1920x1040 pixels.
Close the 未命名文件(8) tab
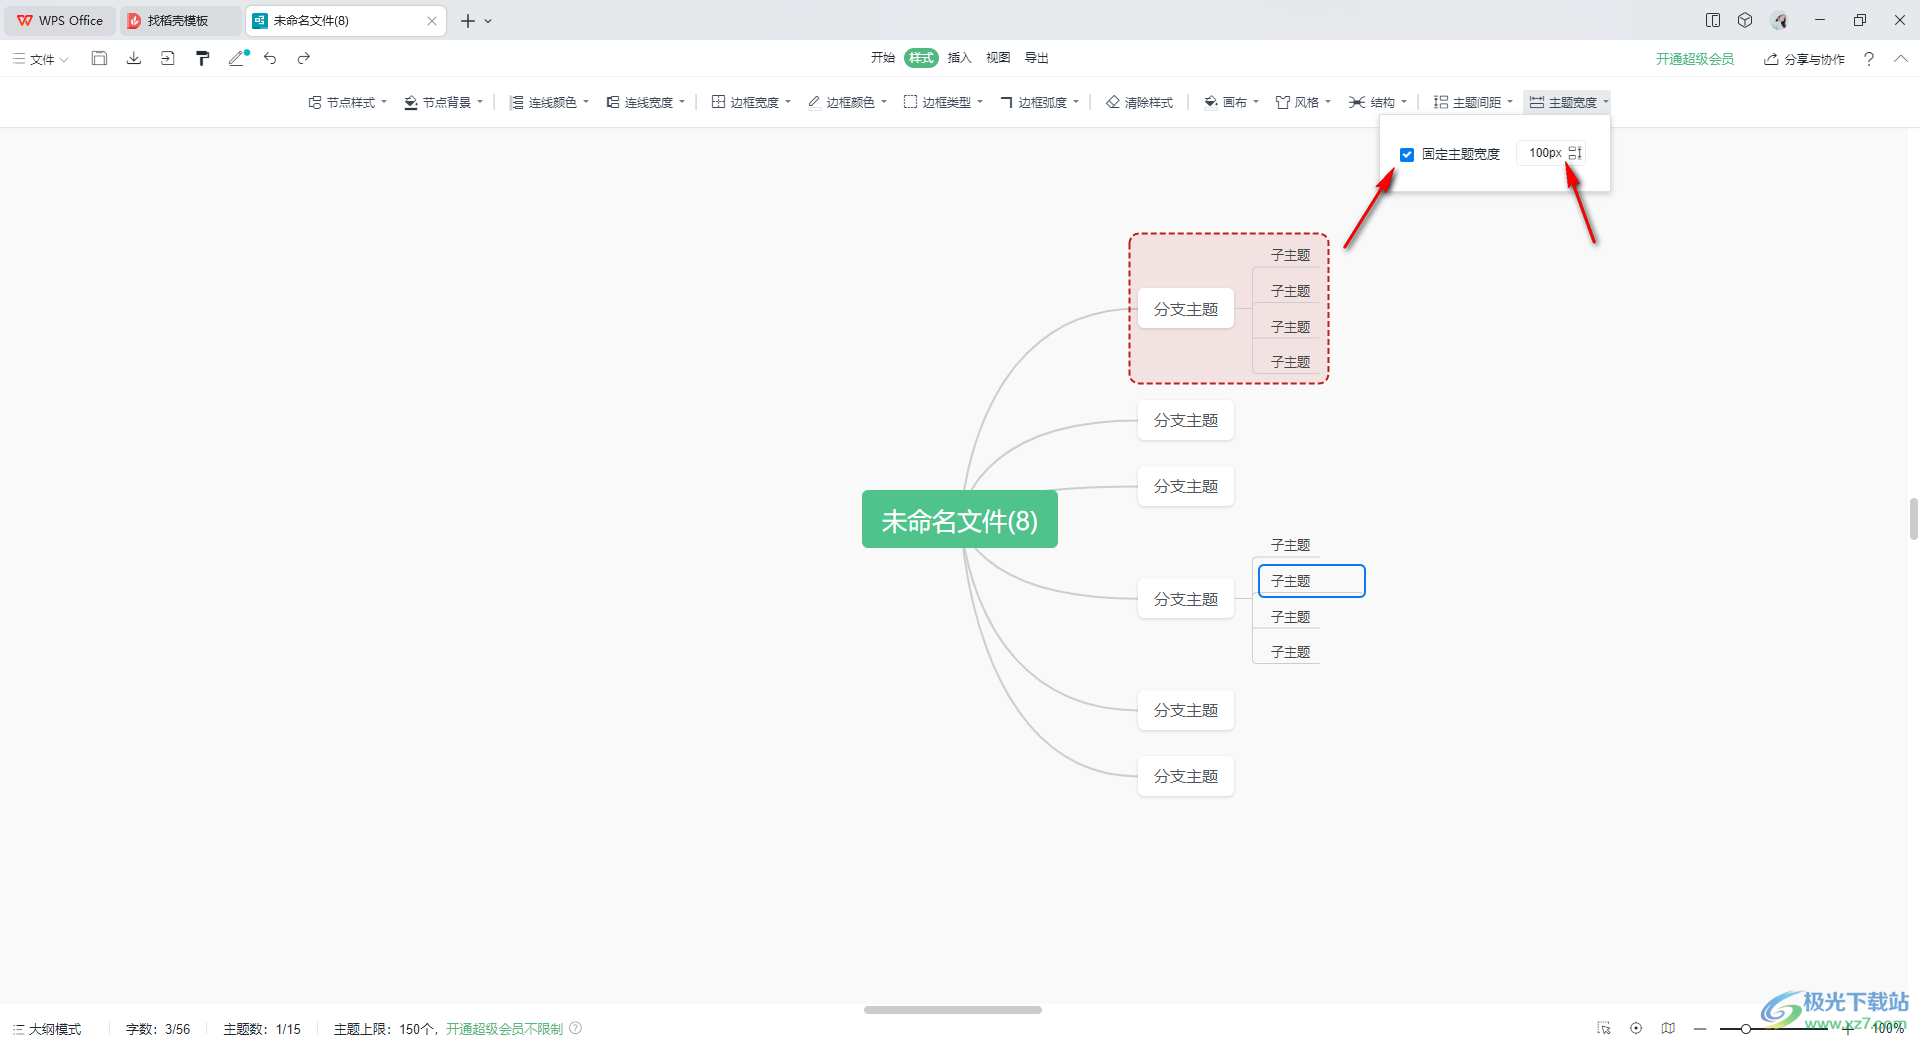432,21
